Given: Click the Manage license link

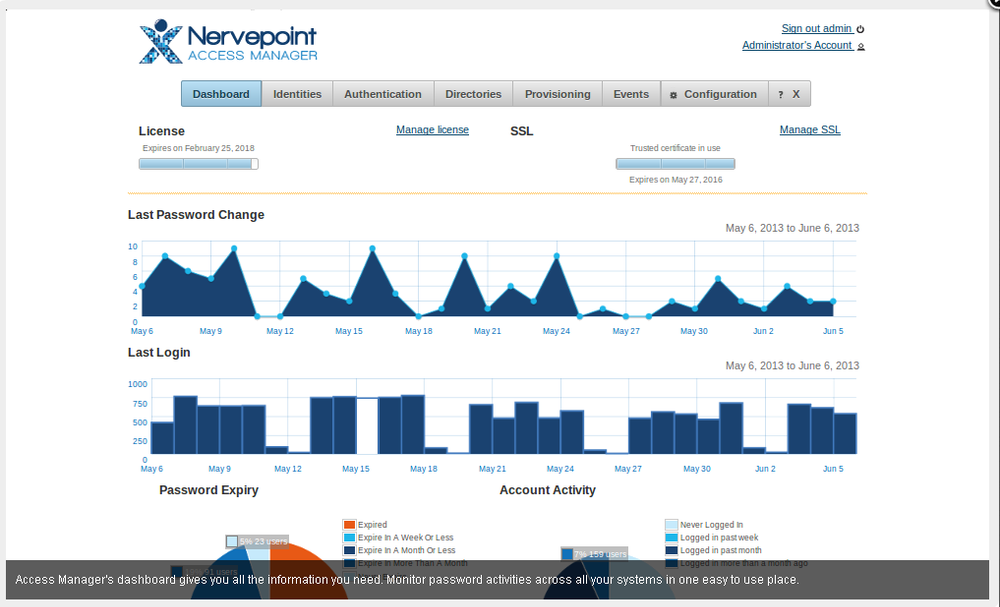Looking at the screenshot, I should tap(432, 129).
